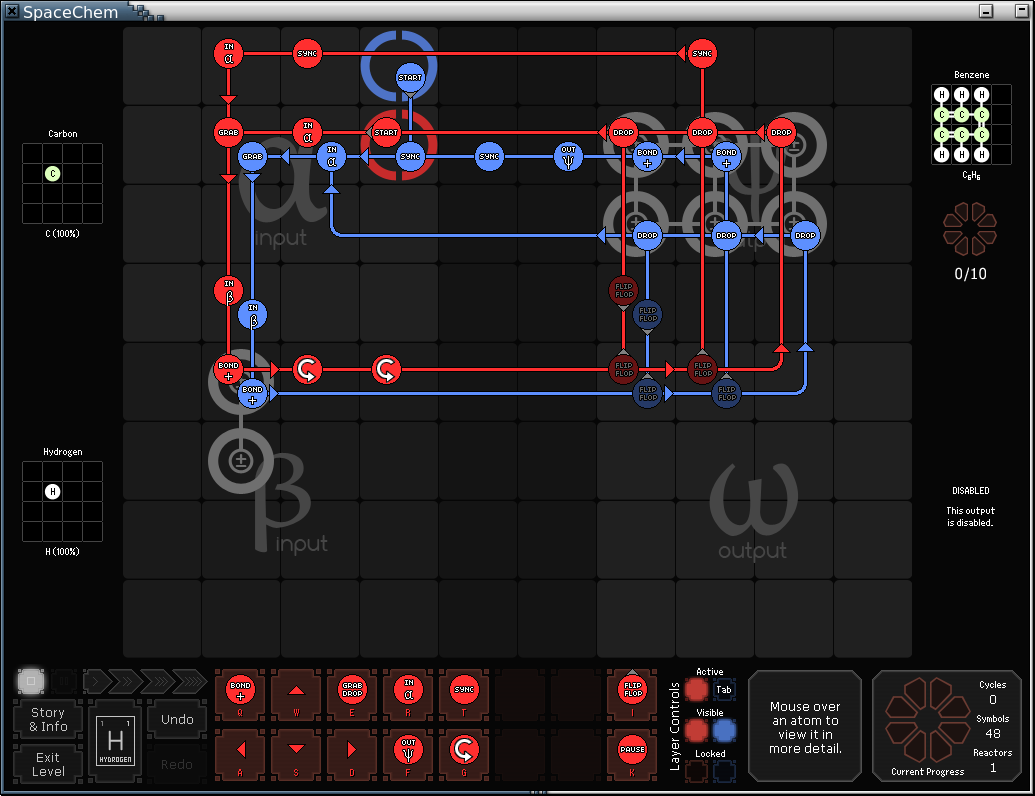The height and width of the screenshot is (796, 1035).
Task: Select the blue GRAB symbol in reactor
Action: pos(252,157)
